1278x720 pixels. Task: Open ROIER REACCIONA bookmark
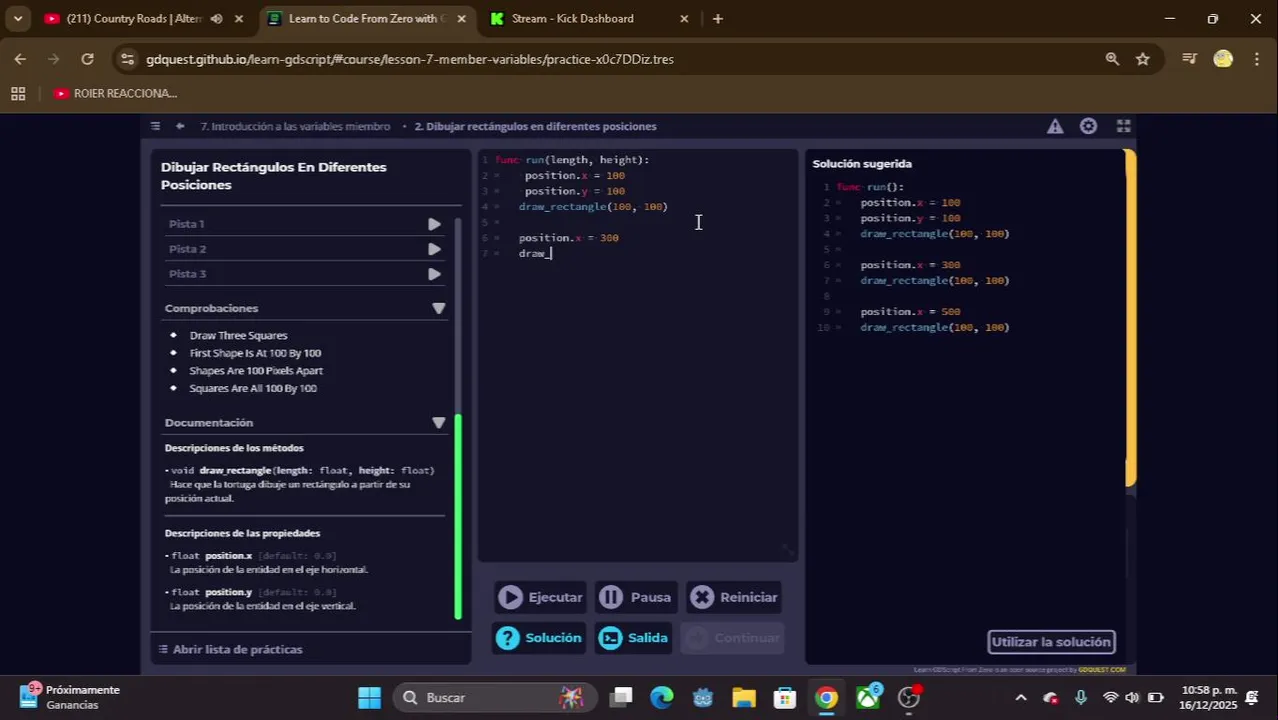click(115, 93)
